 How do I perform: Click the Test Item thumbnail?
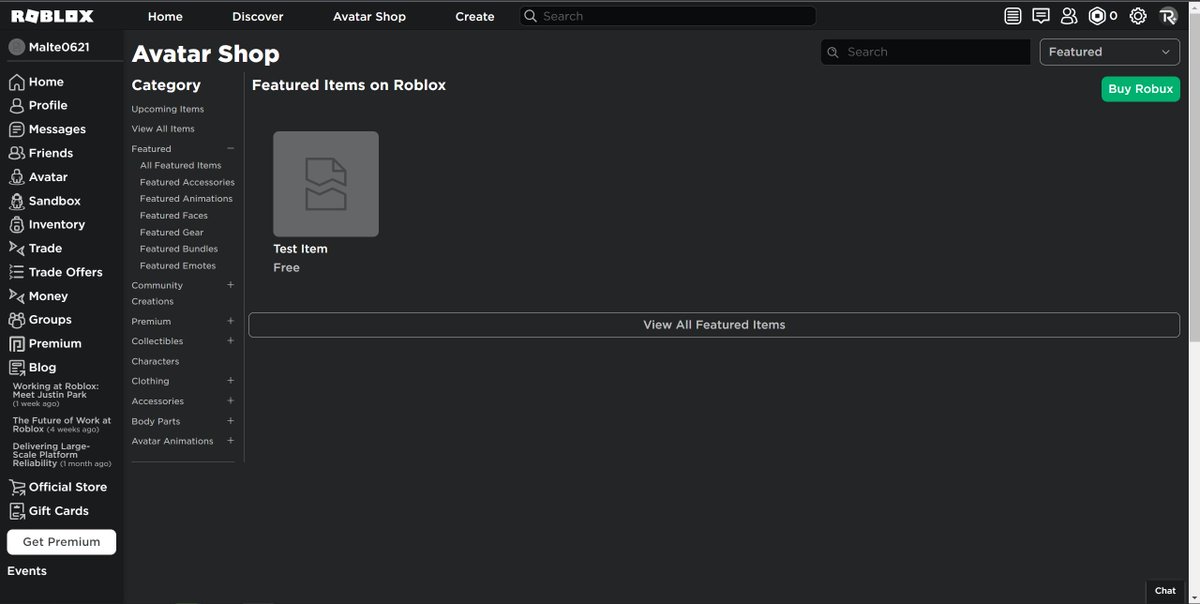tap(326, 184)
